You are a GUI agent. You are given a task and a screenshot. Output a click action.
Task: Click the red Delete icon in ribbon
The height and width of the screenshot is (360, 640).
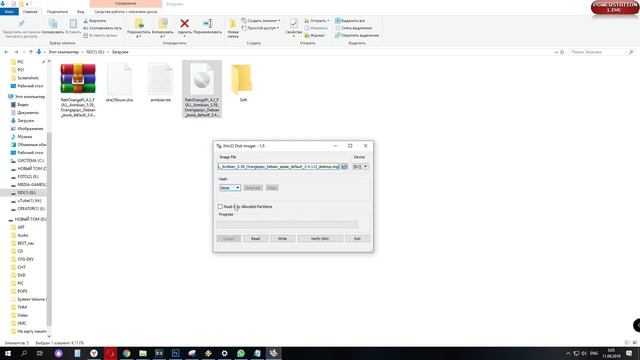pos(184,24)
